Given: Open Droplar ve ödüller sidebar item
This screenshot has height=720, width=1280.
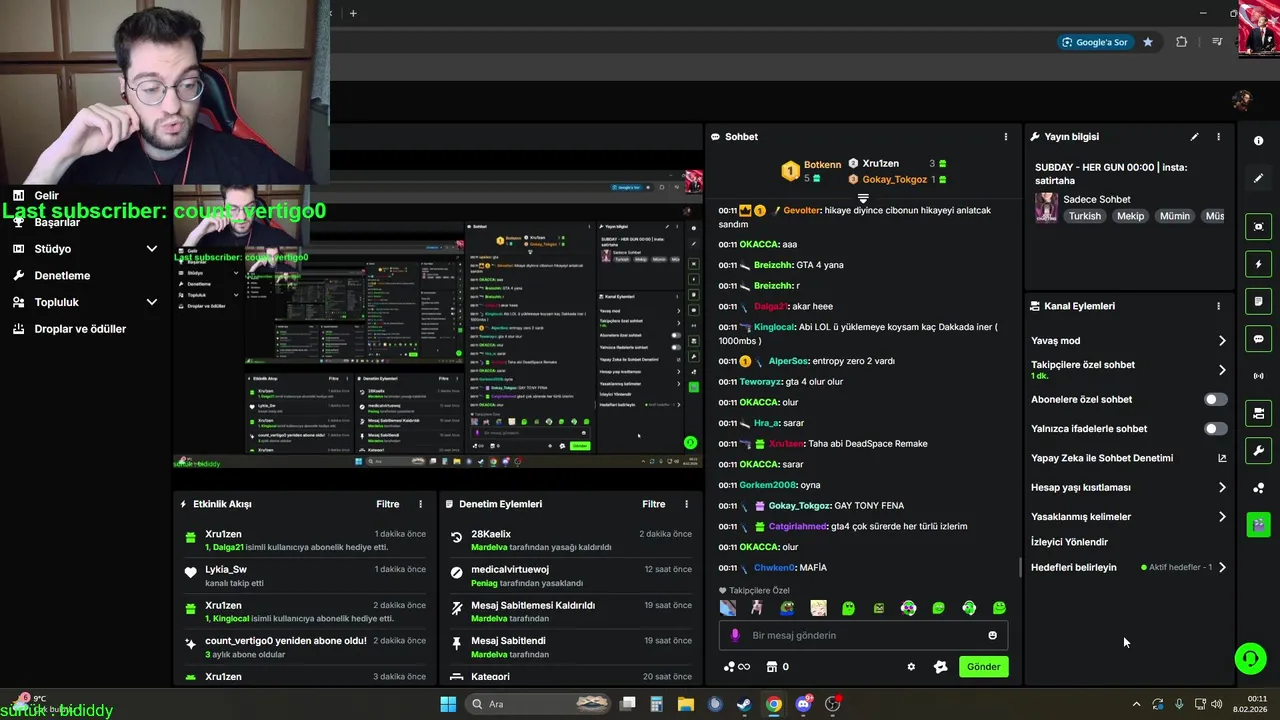Looking at the screenshot, I should (x=80, y=329).
